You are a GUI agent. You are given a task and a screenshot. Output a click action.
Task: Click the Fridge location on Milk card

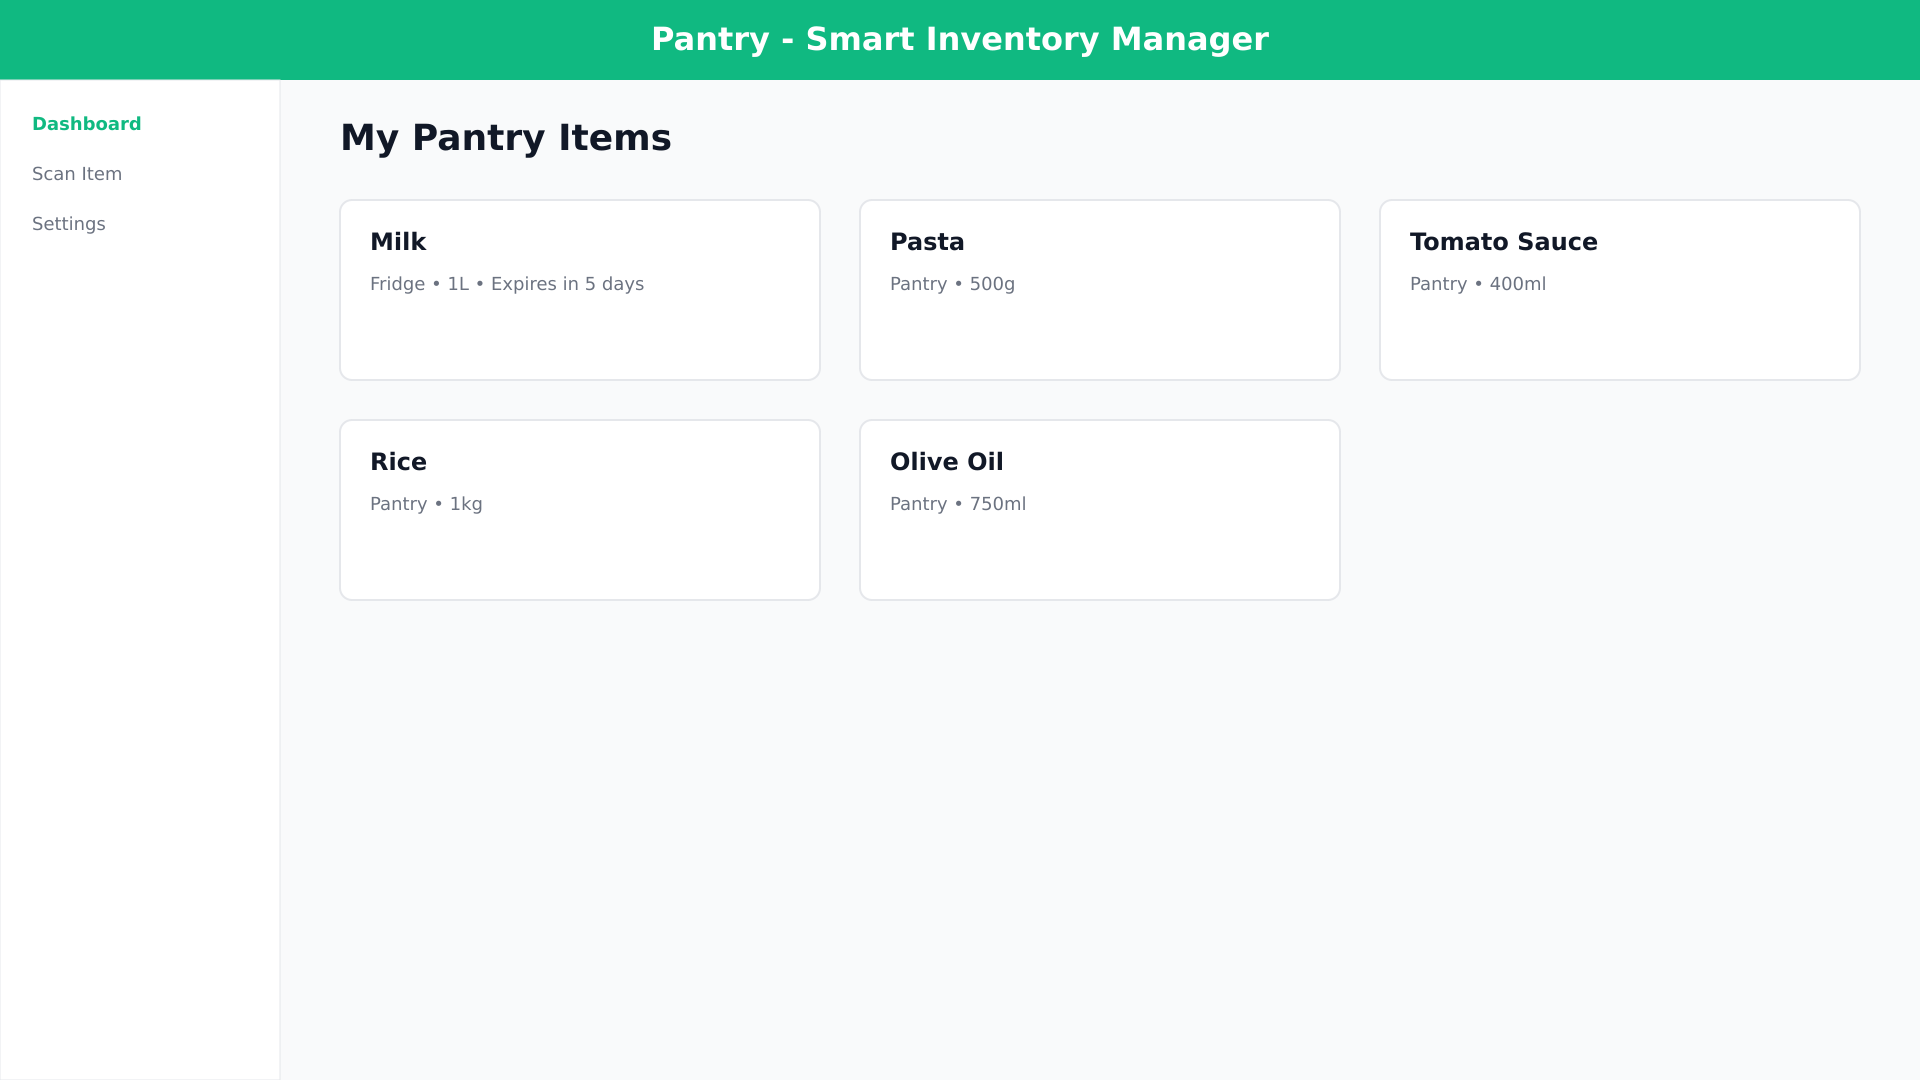(397, 284)
